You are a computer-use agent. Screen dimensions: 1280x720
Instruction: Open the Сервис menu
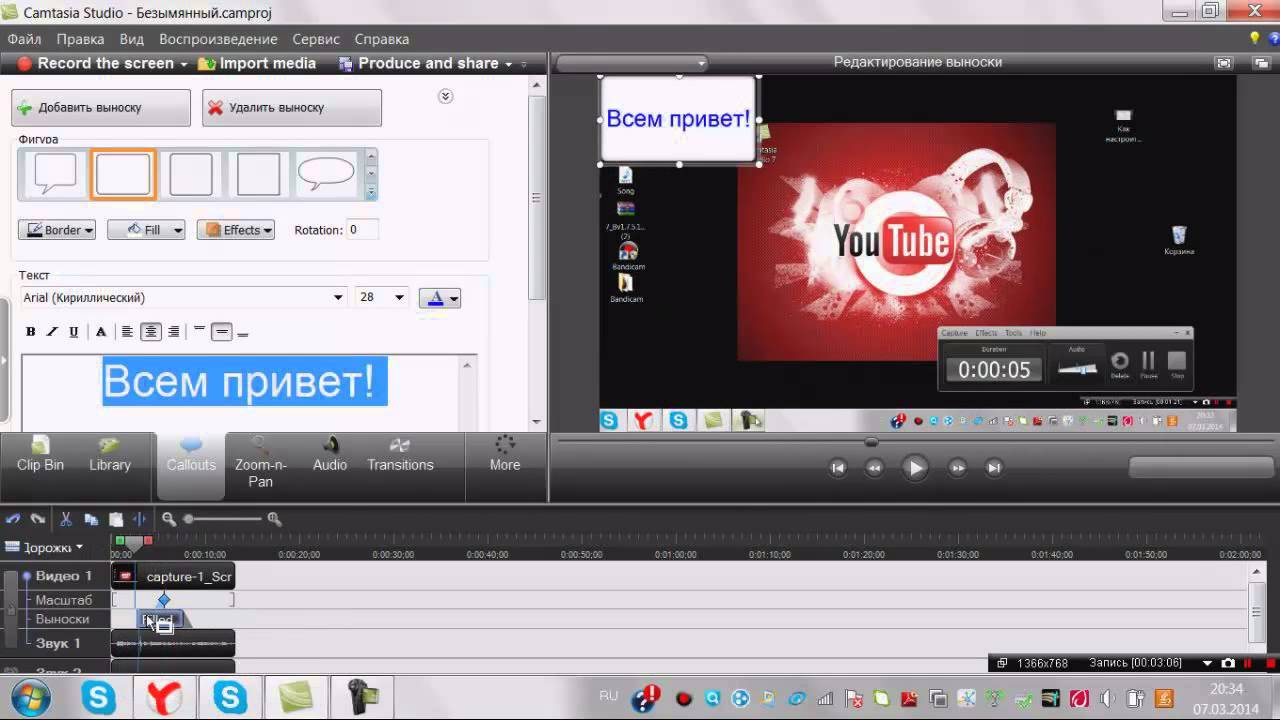pyautogui.click(x=316, y=39)
